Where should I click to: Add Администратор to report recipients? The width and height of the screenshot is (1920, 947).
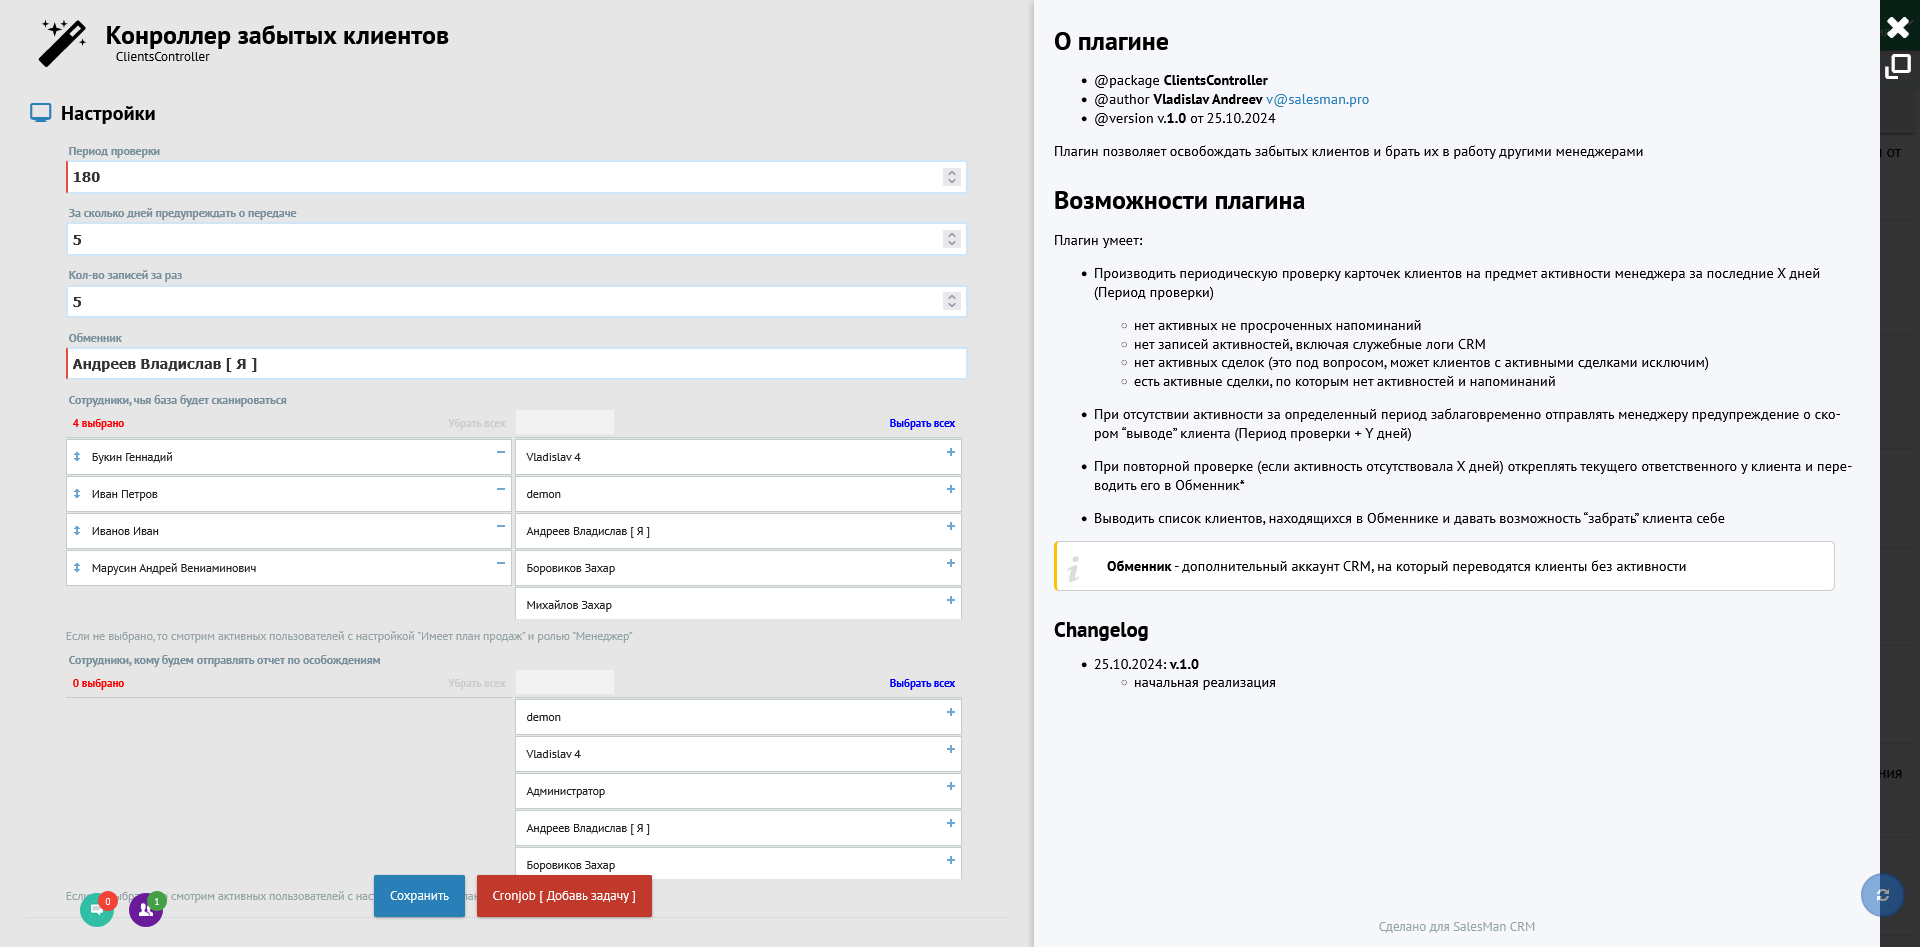pos(950,786)
